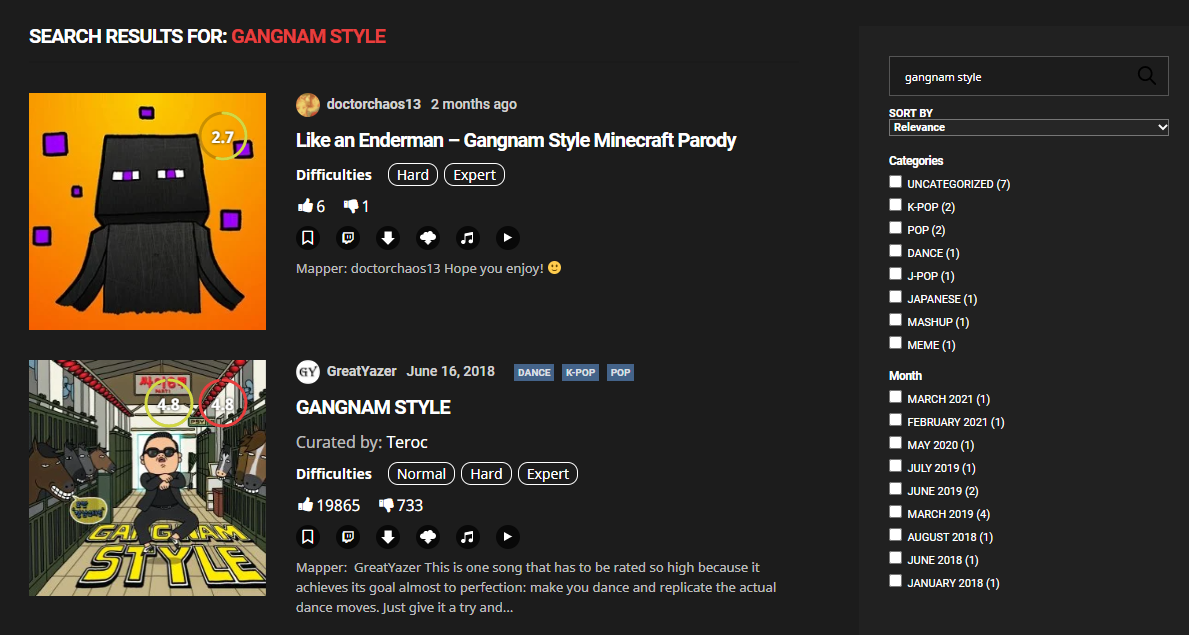Screen dimensions: 1189x635
Task: Filter by month JUNE 2018
Action: tap(896, 558)
